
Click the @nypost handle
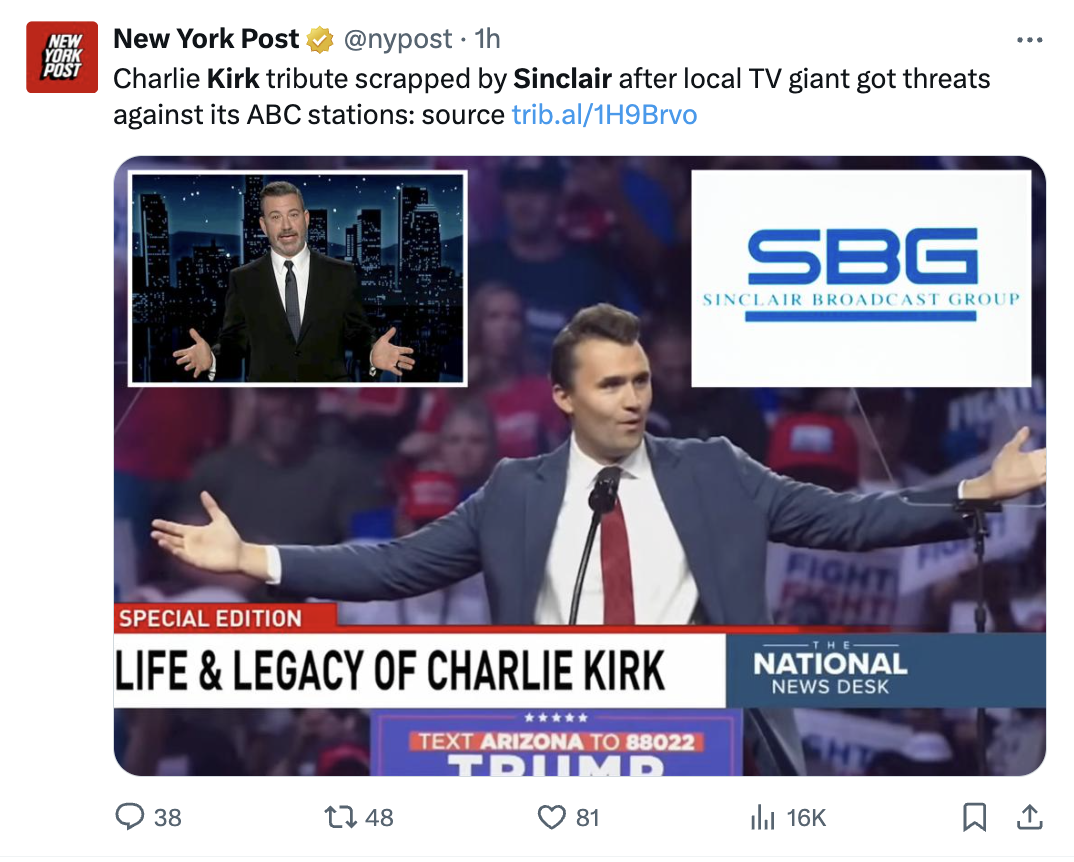coord(398,40)
